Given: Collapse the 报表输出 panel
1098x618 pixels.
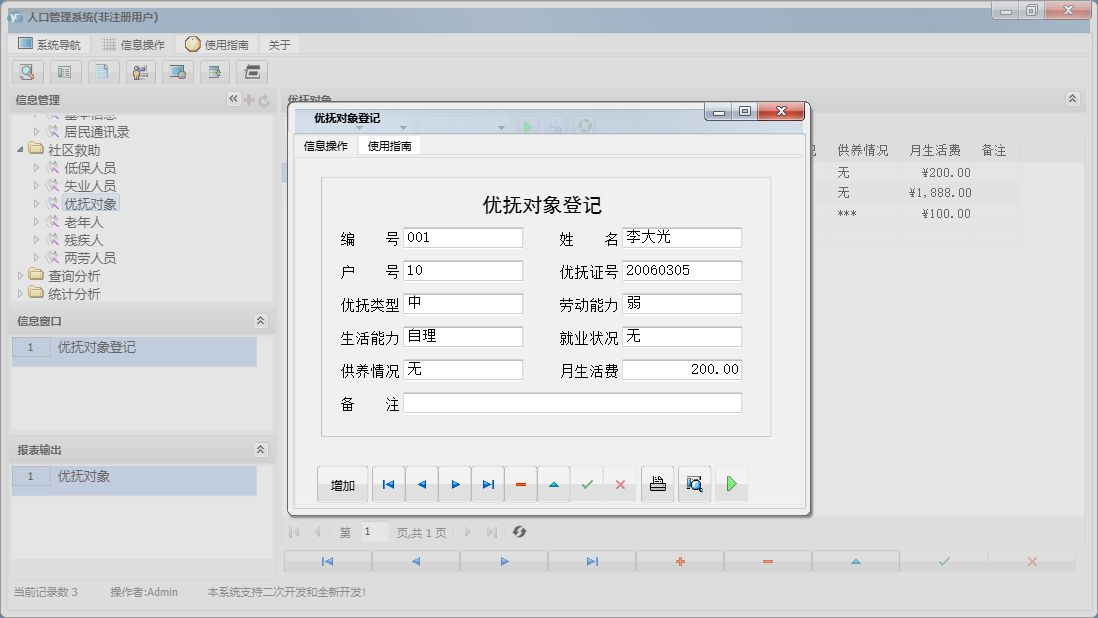Looking at the screenshot, I should click(x=259, y=450).
